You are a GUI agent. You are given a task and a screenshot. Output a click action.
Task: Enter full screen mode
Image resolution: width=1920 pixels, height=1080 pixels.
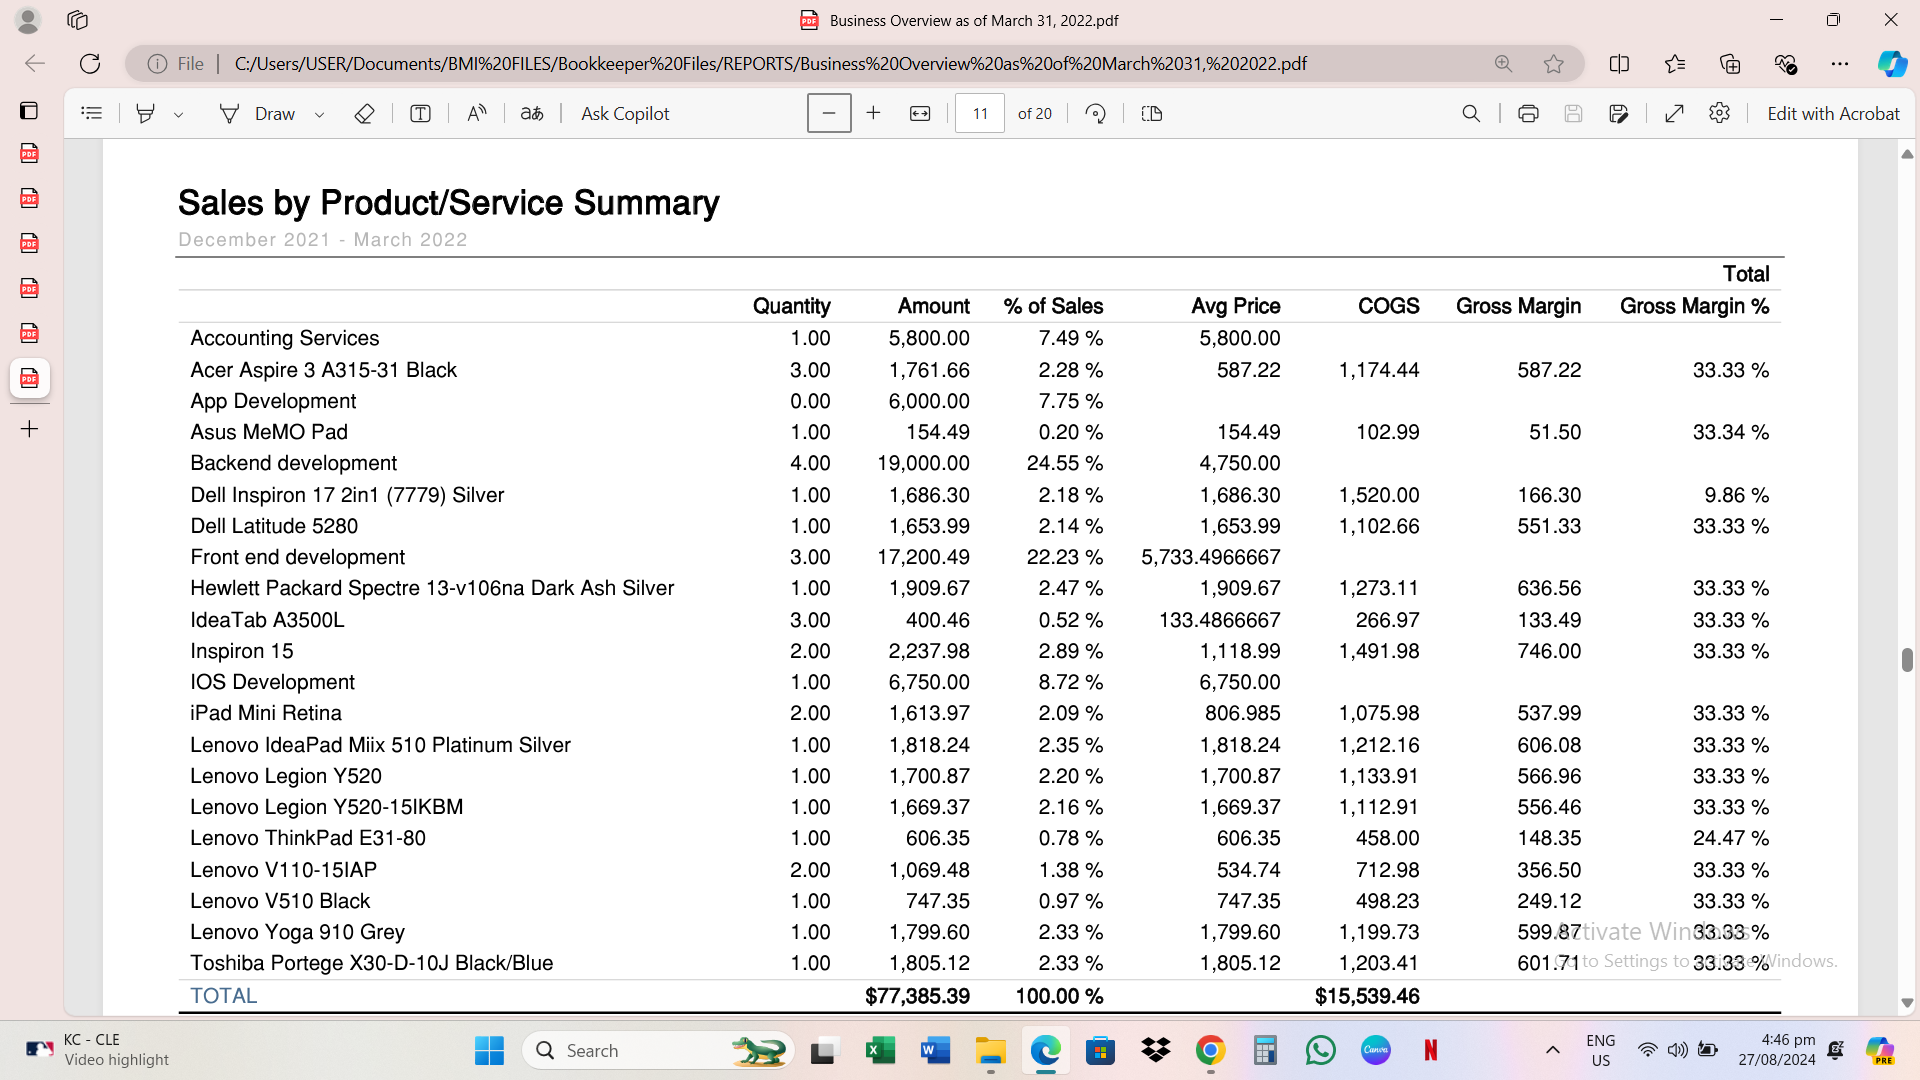(x=1674, y=113)
